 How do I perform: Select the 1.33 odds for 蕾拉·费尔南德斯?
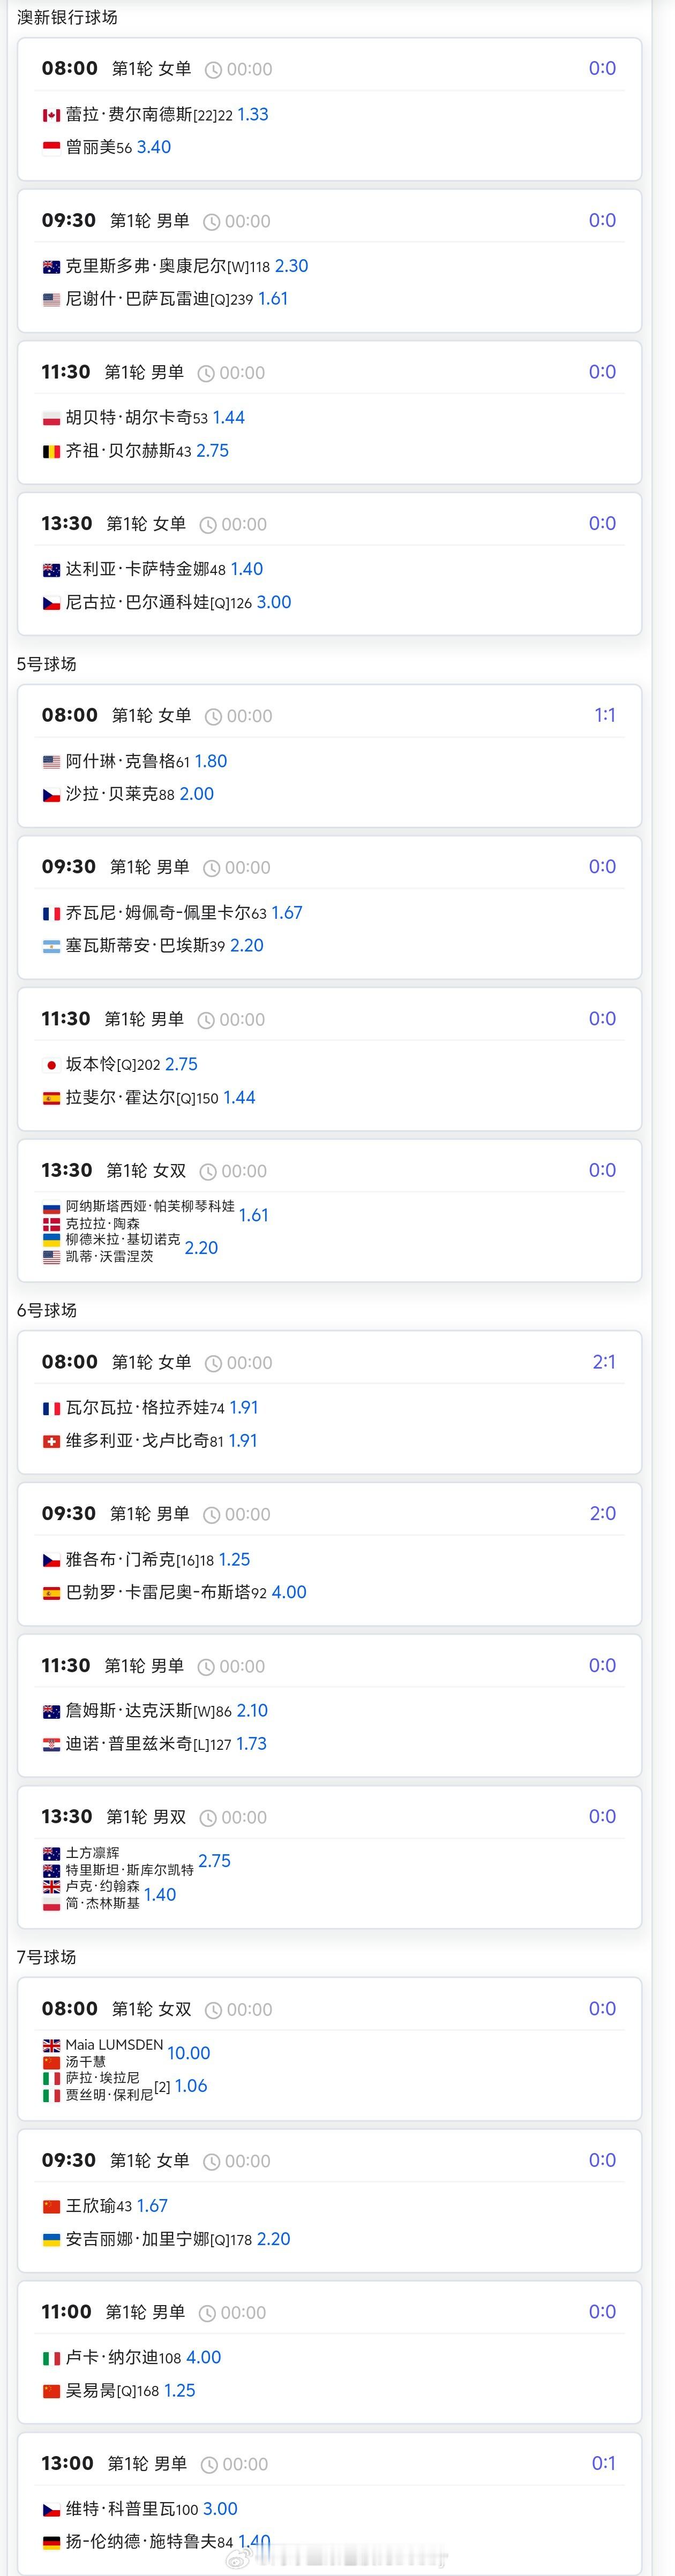pyautogui.click(x=254, y=115)
